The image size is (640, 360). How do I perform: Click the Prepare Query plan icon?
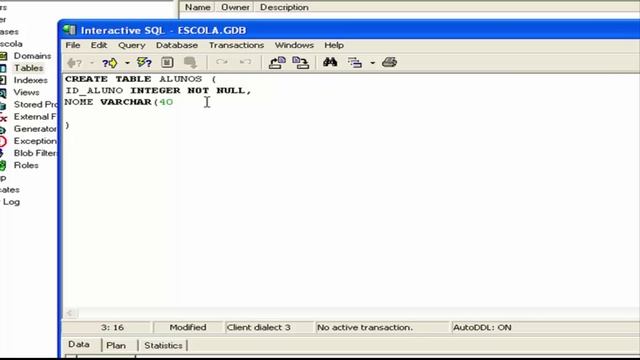point(167,62)
